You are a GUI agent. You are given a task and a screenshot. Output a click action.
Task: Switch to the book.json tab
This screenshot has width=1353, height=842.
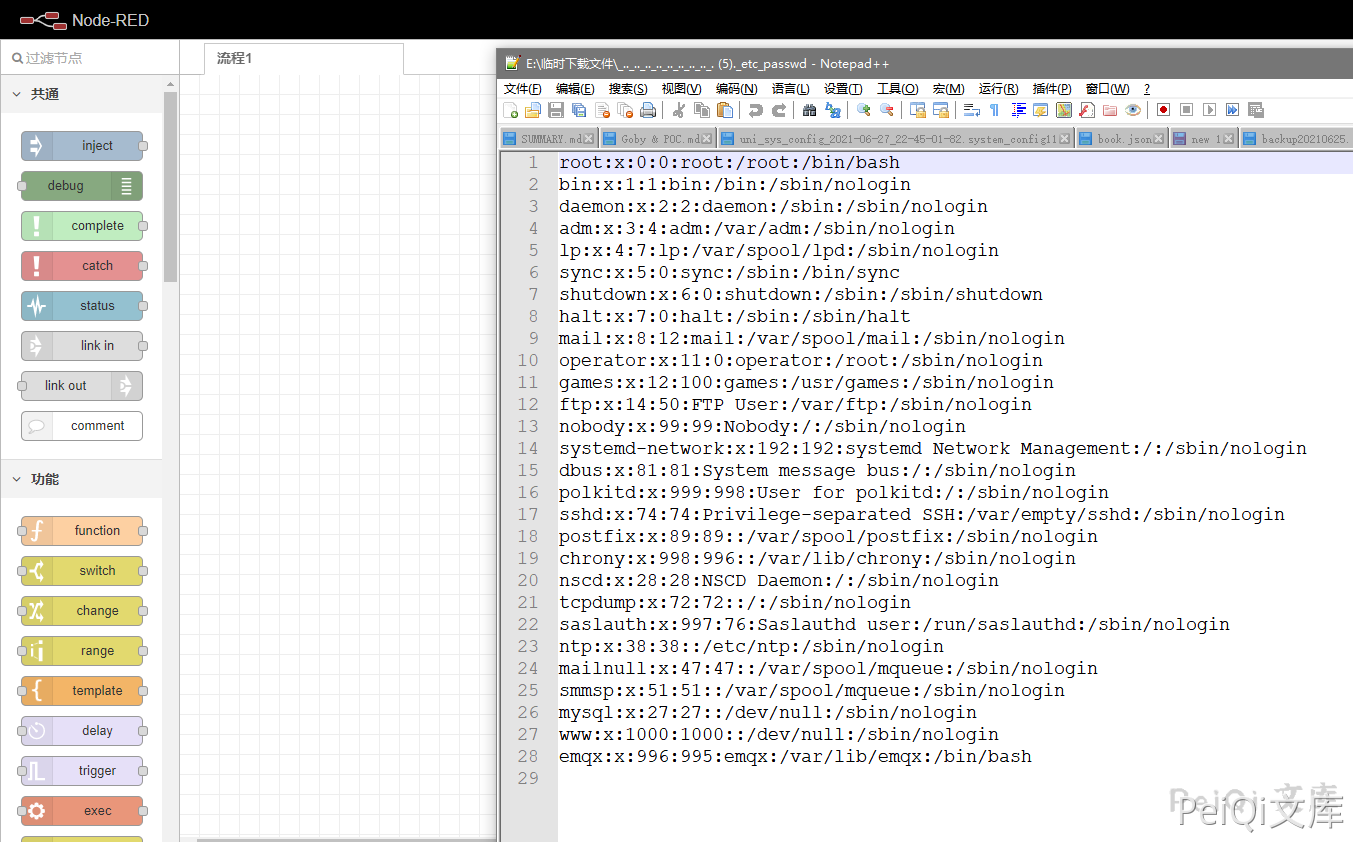pos(1123,139)
